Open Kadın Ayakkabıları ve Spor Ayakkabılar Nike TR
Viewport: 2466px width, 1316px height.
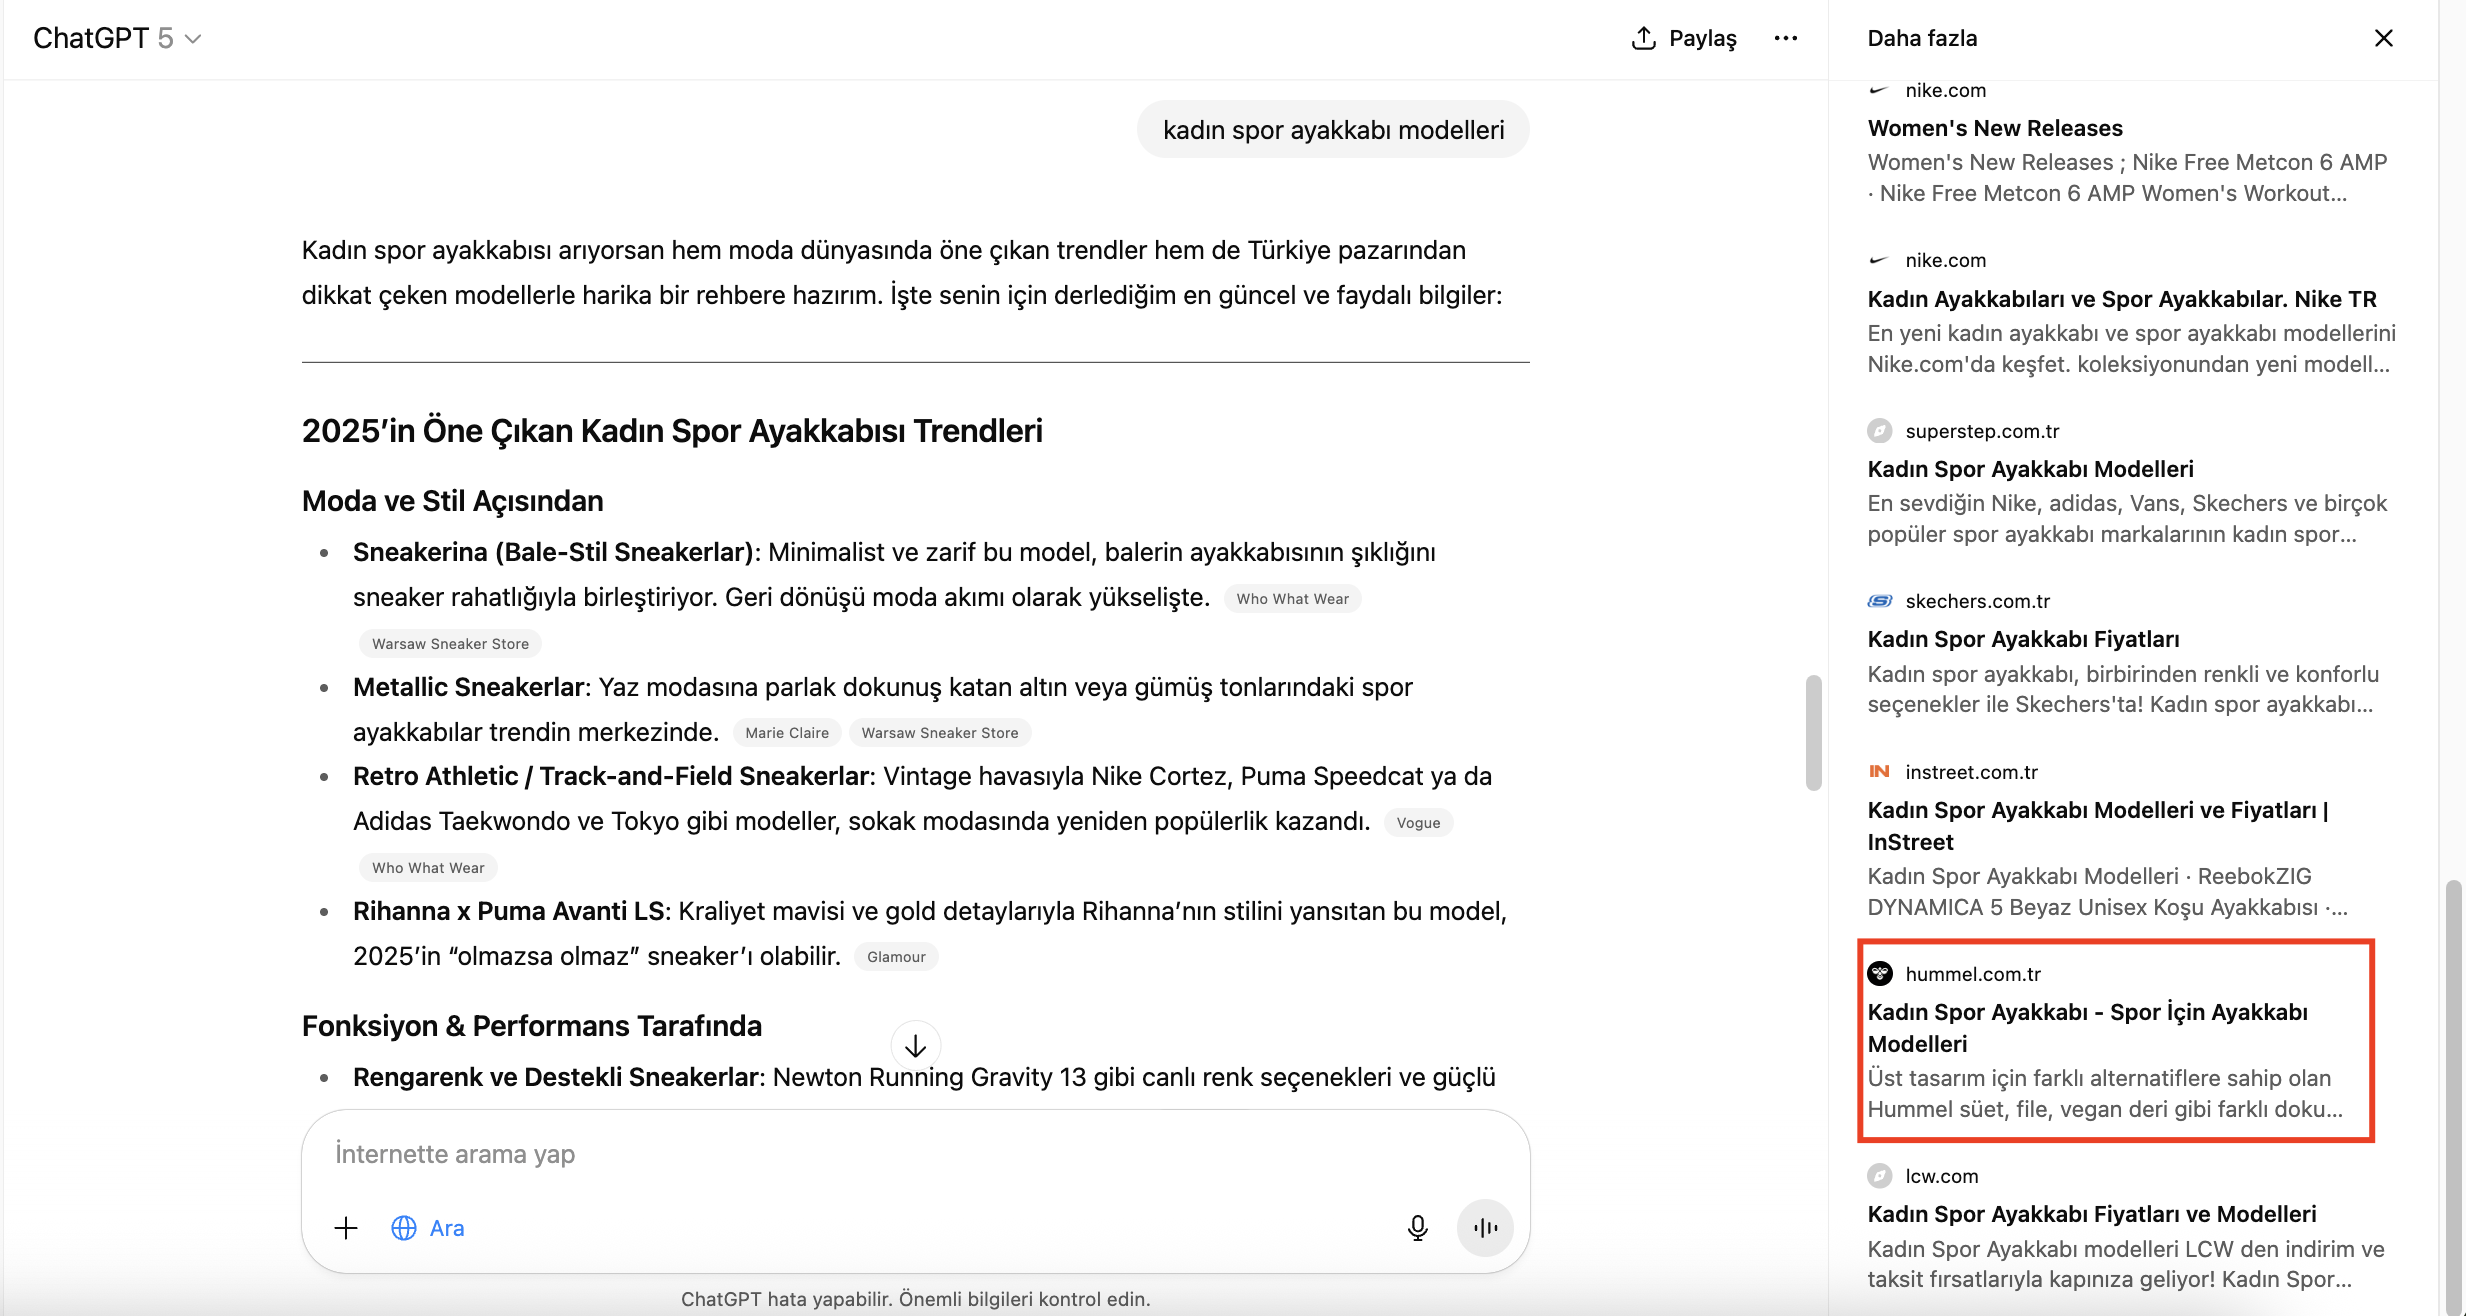[2122, 299]
